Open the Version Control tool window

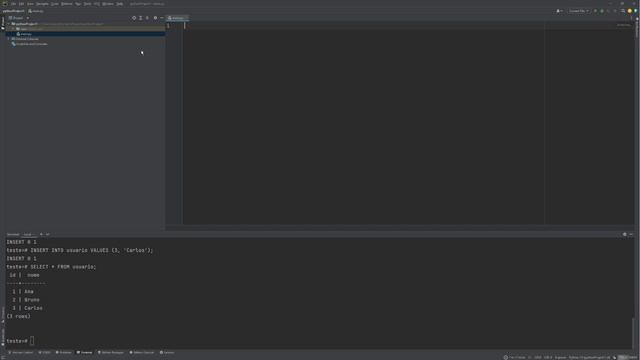[x=20, y=352]
